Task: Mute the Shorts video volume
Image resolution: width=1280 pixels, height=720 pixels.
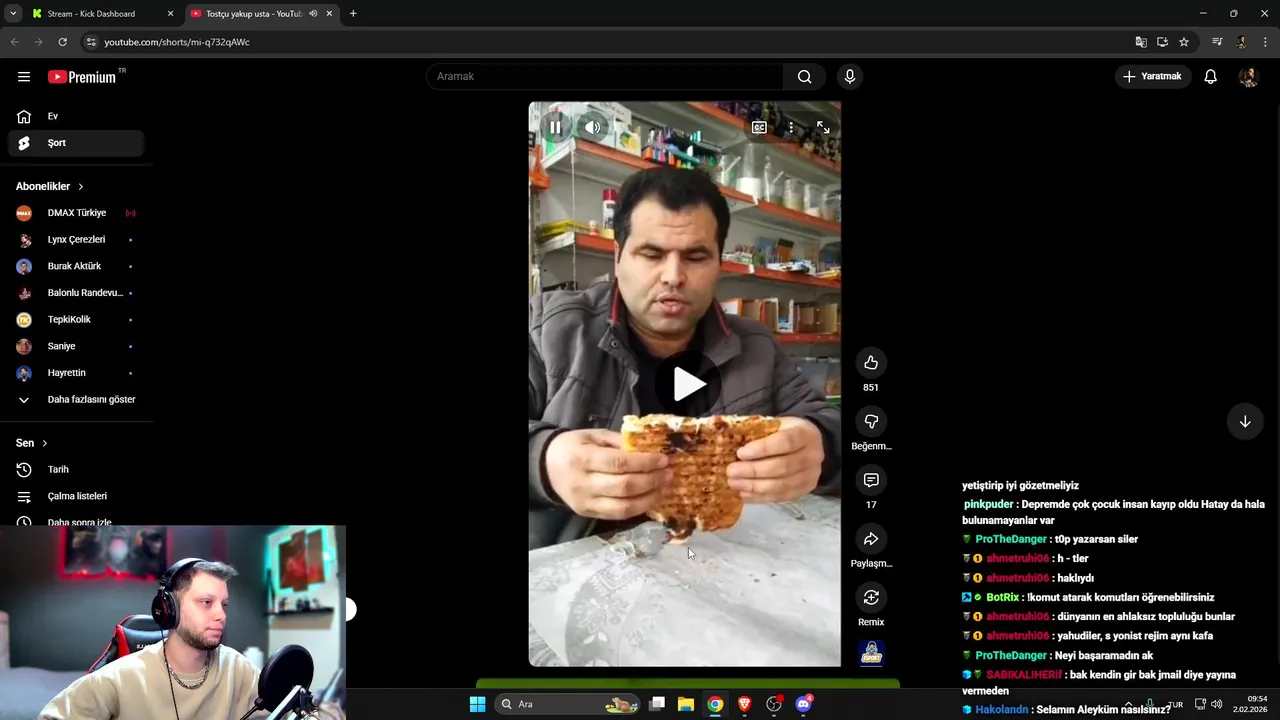Action: [593, 127]
